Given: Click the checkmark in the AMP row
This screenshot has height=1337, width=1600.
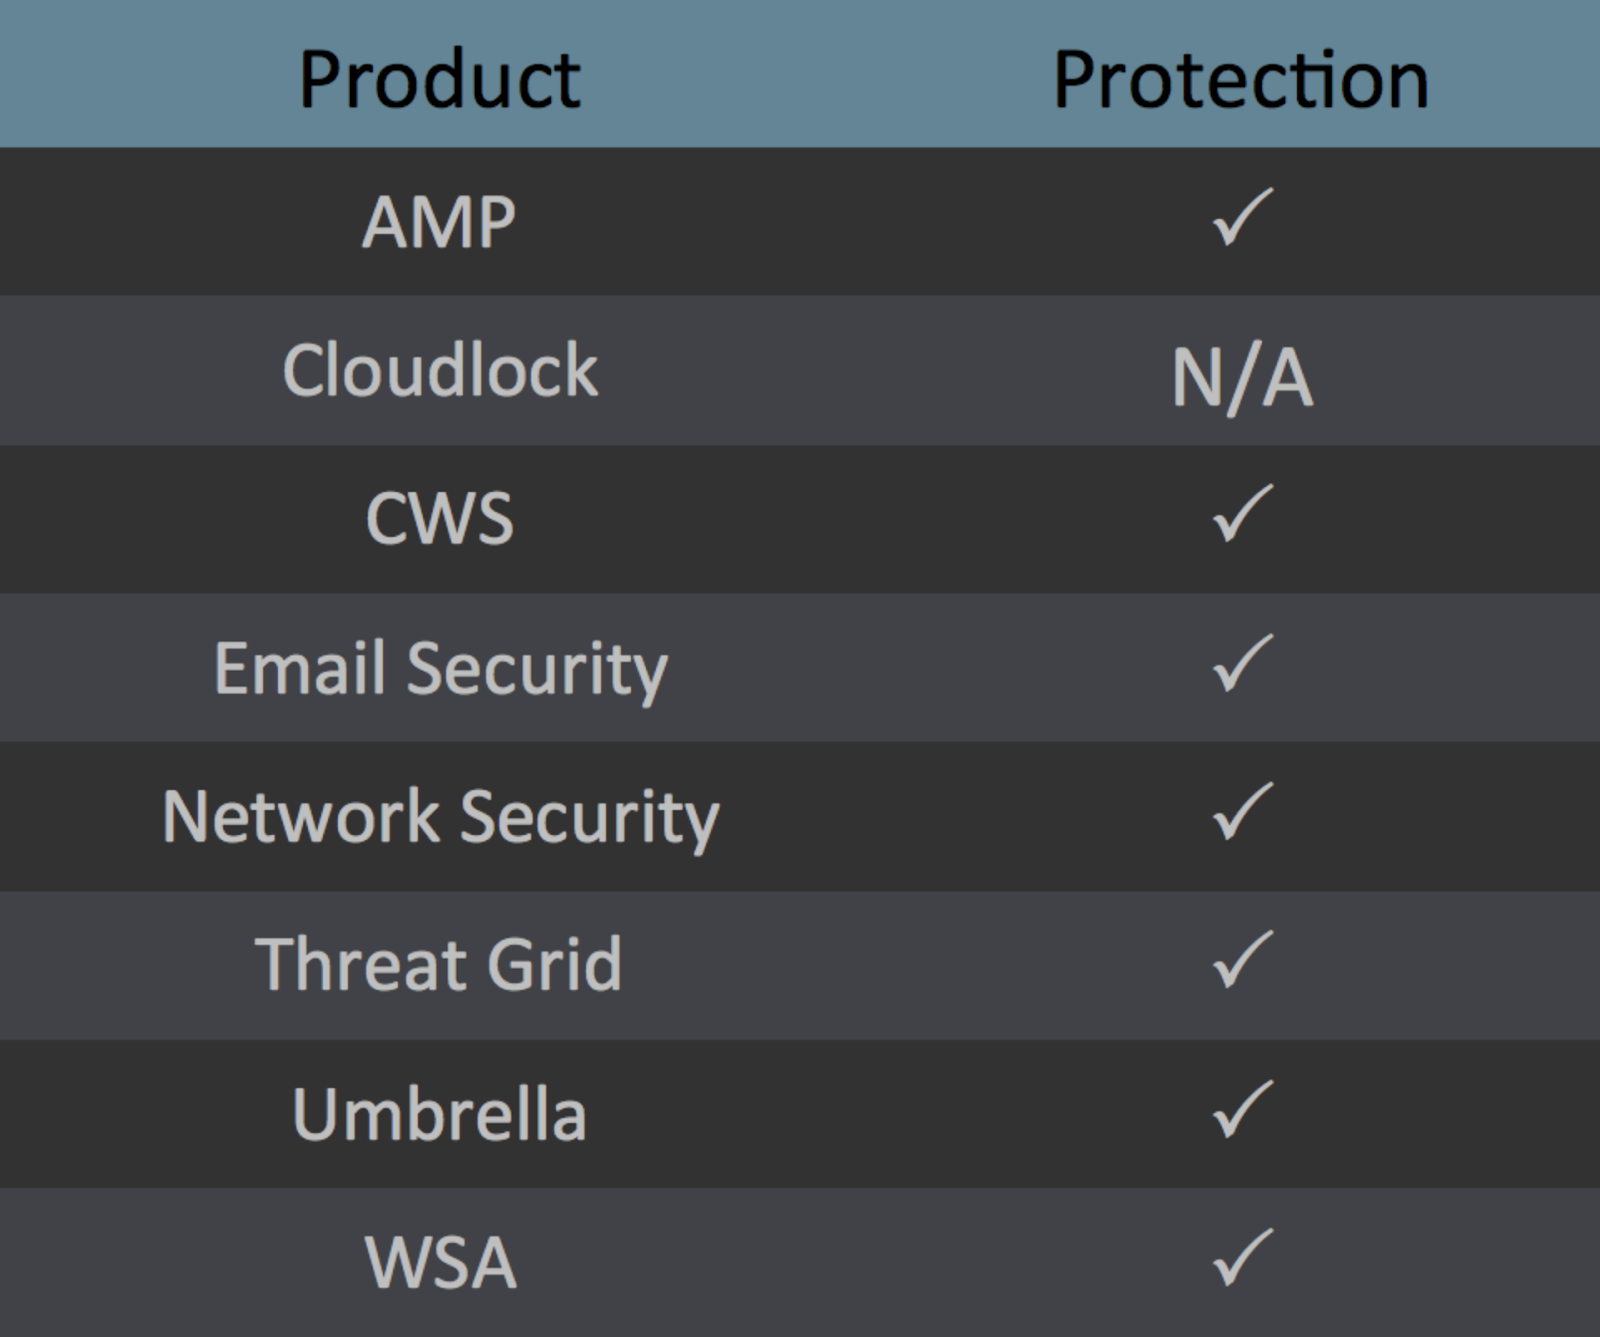Looking at the screenshot, I should 1242,217.
